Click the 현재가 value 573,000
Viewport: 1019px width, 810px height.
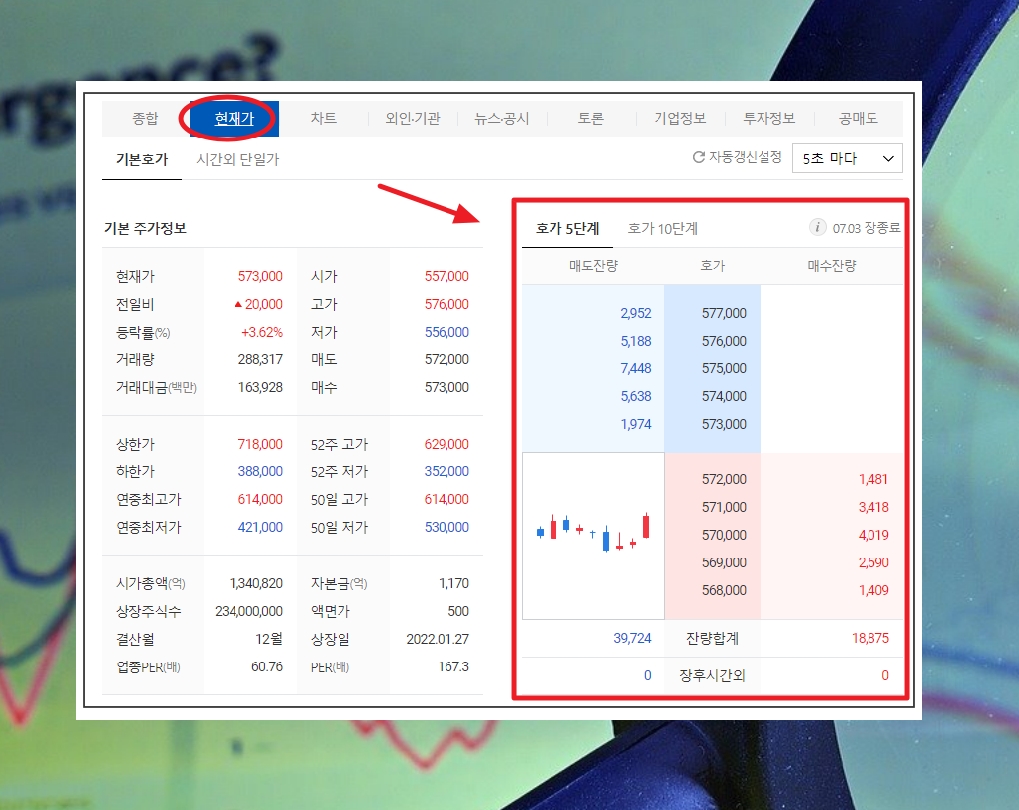point(260,276)
